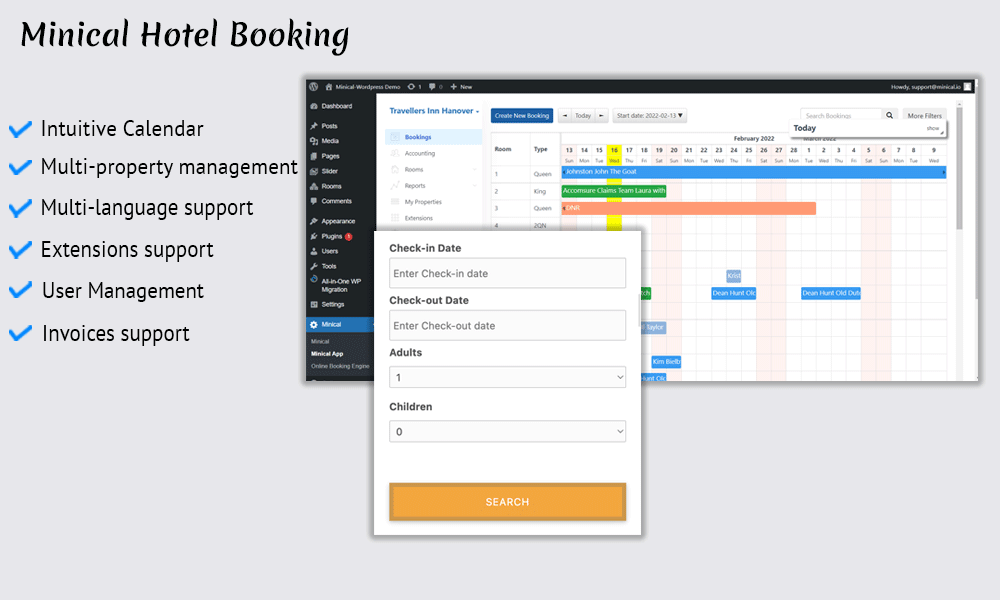Click the previous-period arrow beside Today
The image size is (1000, 600).
(565, 115)
